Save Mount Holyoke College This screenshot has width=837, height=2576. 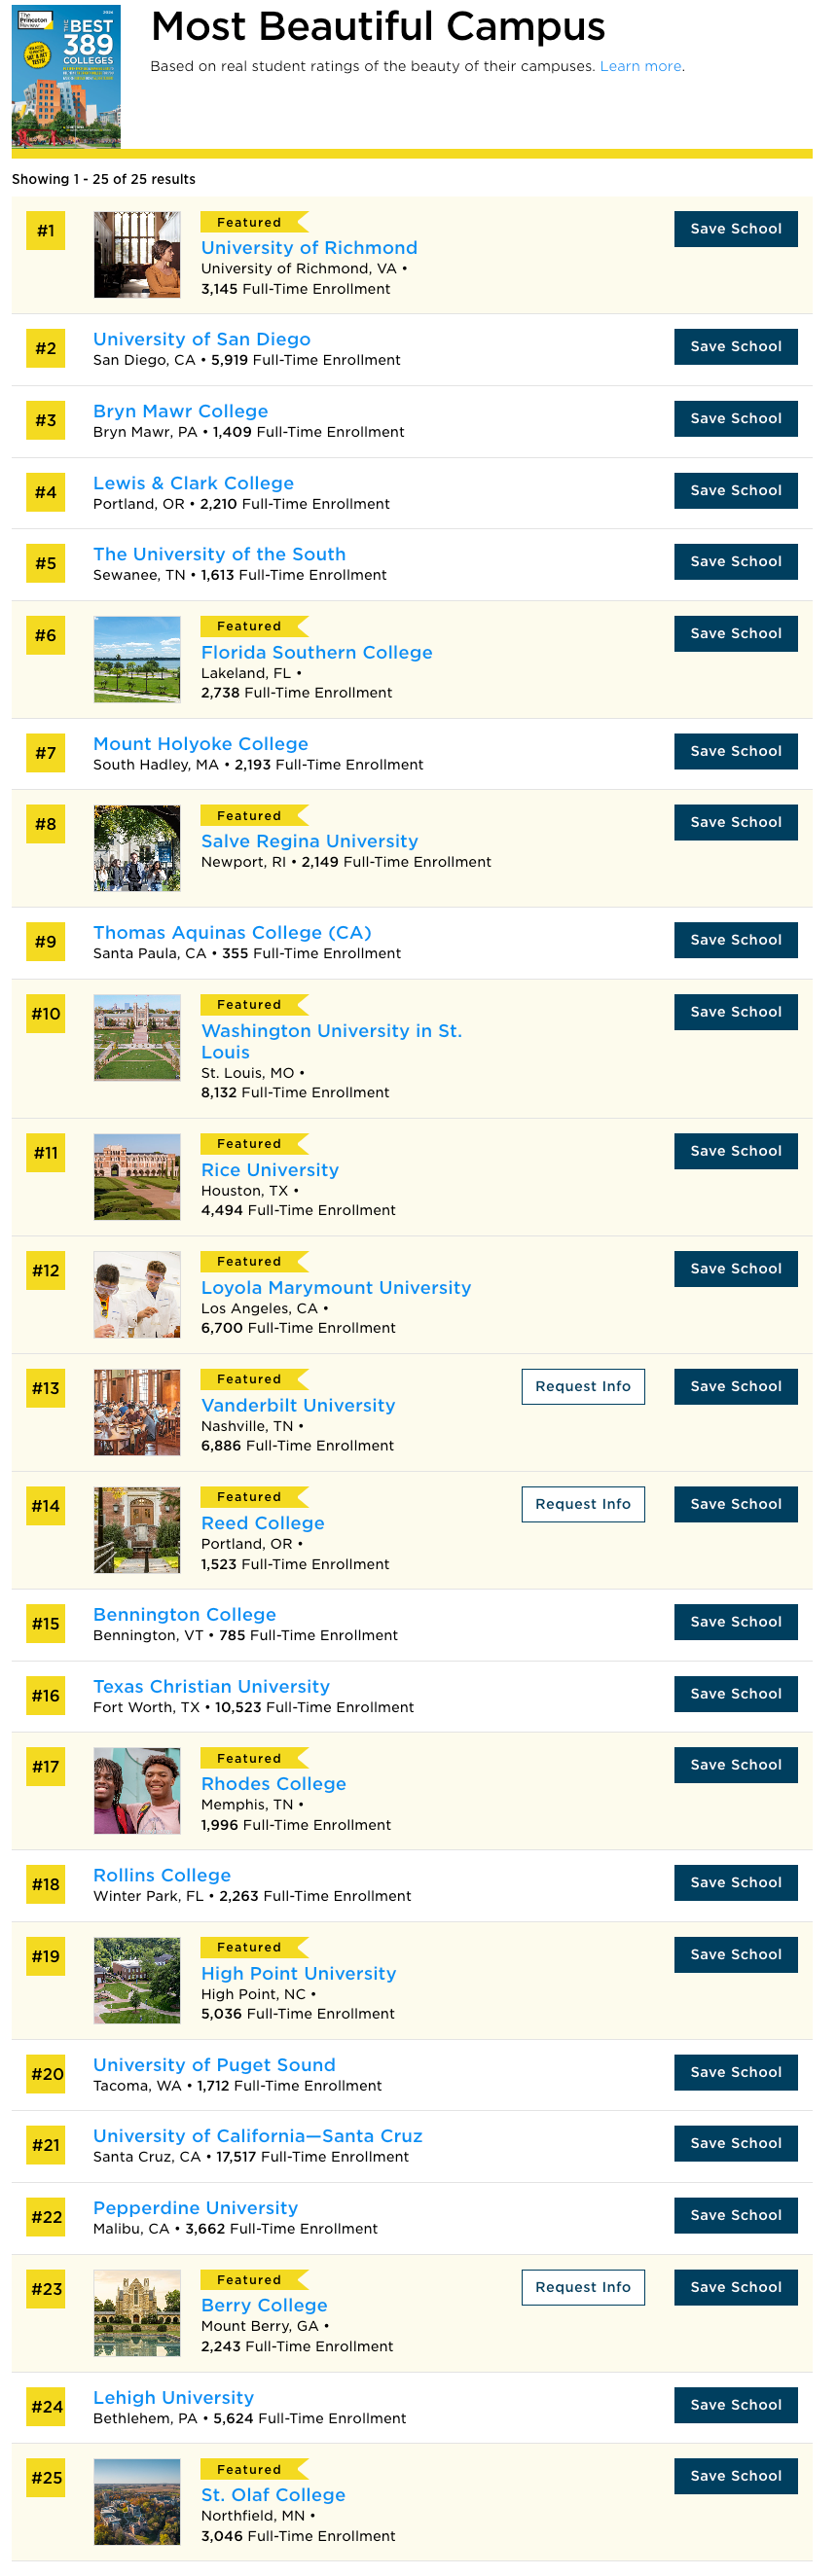pyautogui.click(x=736, y=751)
